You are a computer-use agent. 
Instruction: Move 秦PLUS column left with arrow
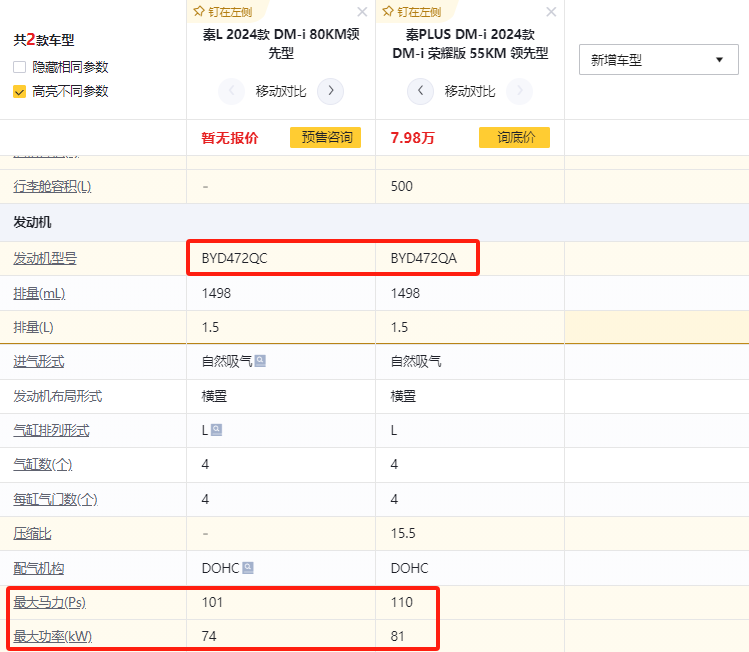point(420,91)
